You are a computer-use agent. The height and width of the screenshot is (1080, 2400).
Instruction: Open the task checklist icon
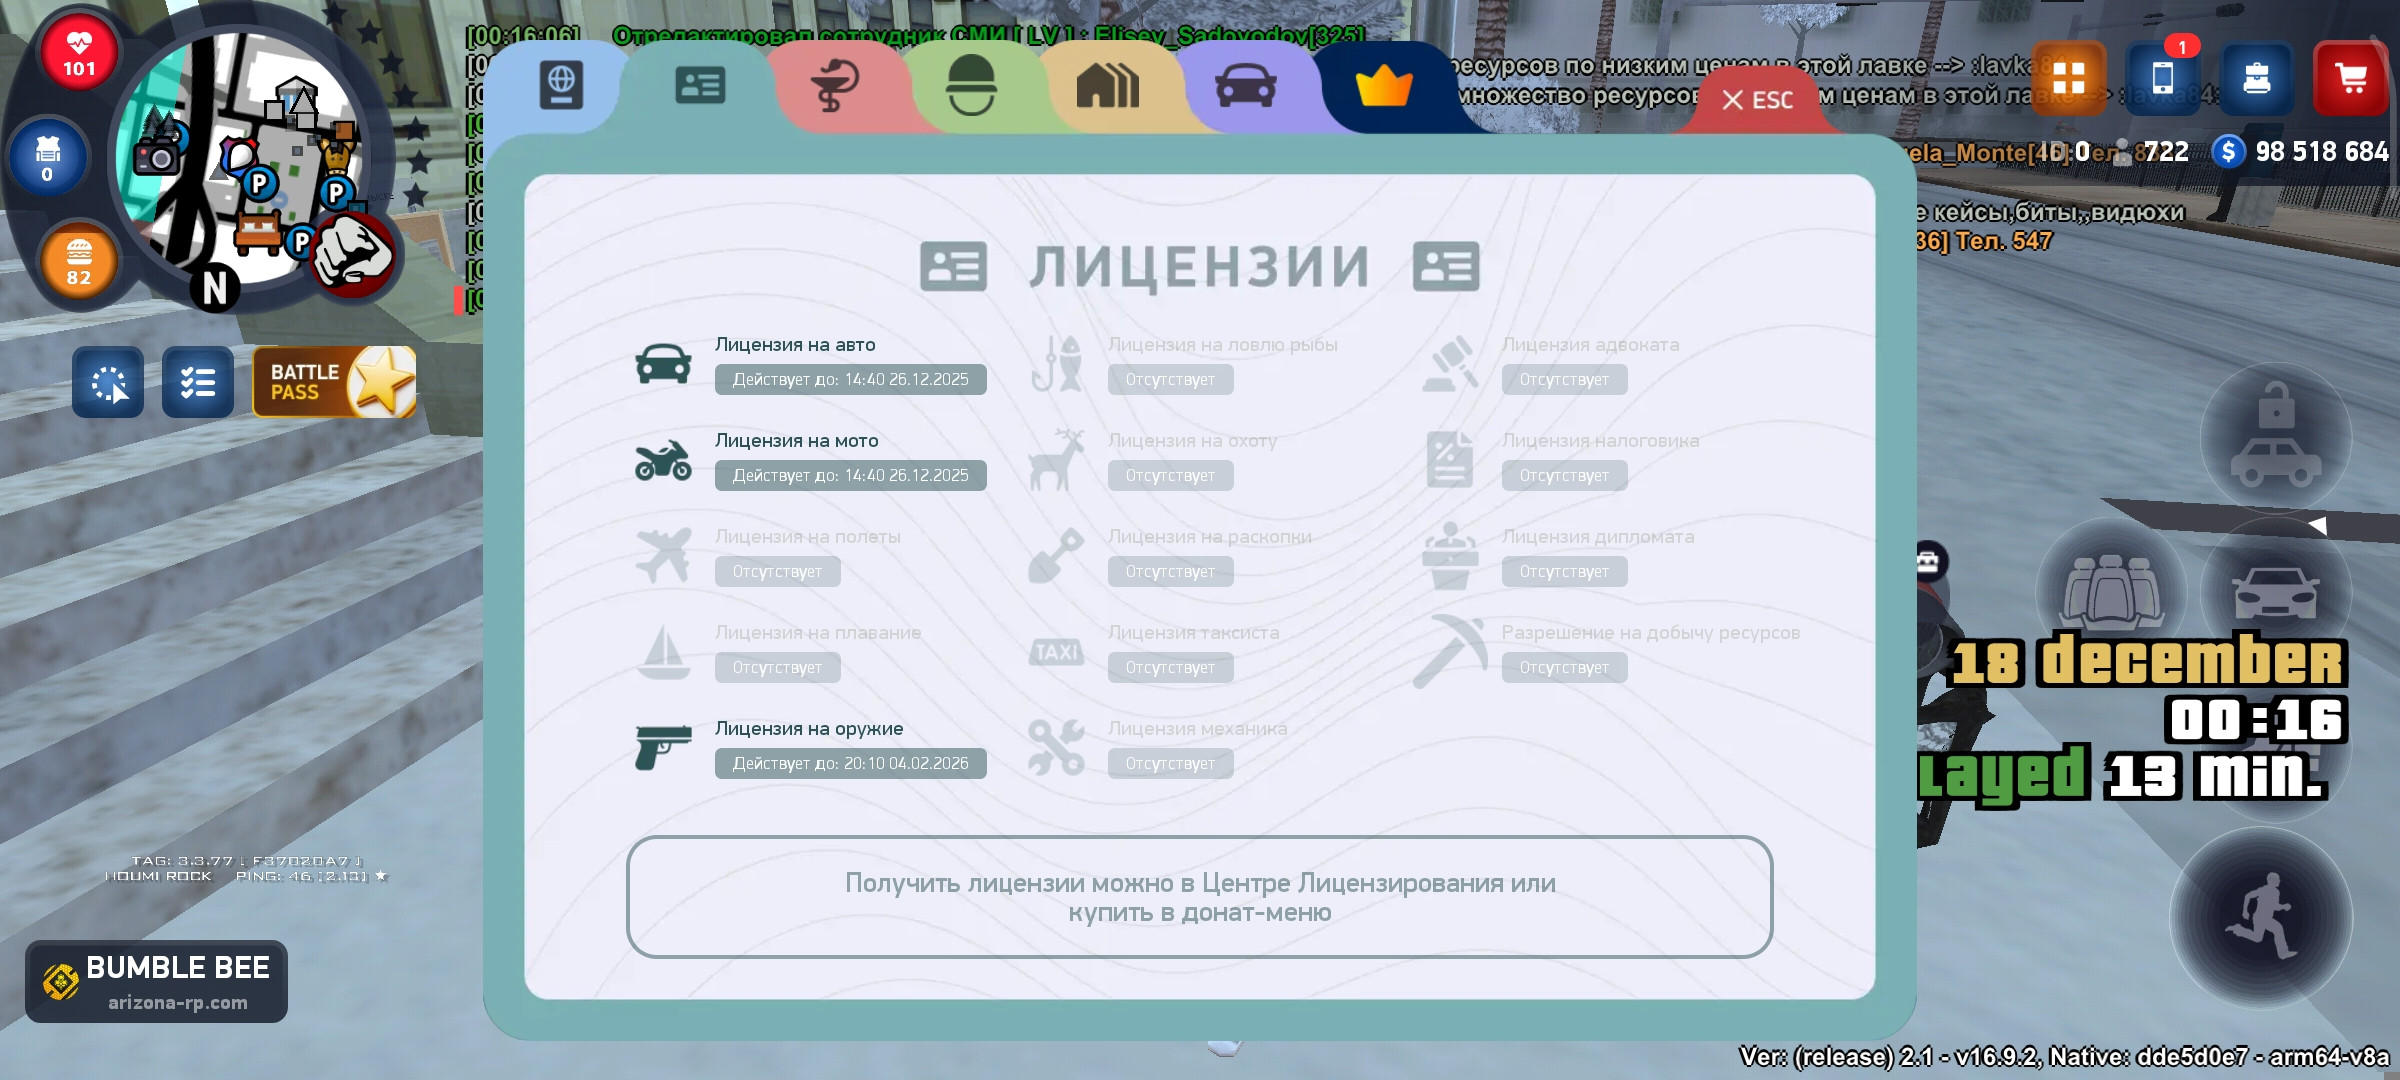pyautogui.click(x=198, y=382)
